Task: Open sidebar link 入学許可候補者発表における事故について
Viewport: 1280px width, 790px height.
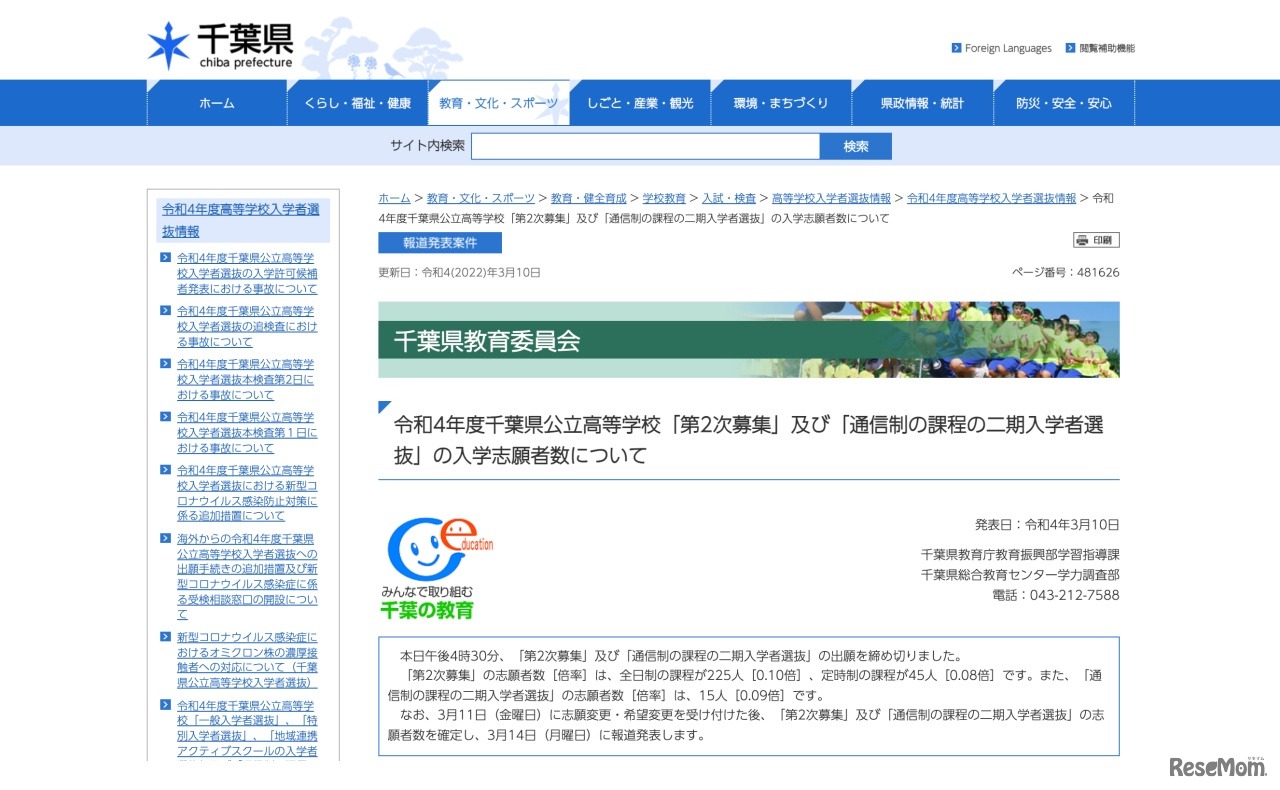Action: [247, 273]
